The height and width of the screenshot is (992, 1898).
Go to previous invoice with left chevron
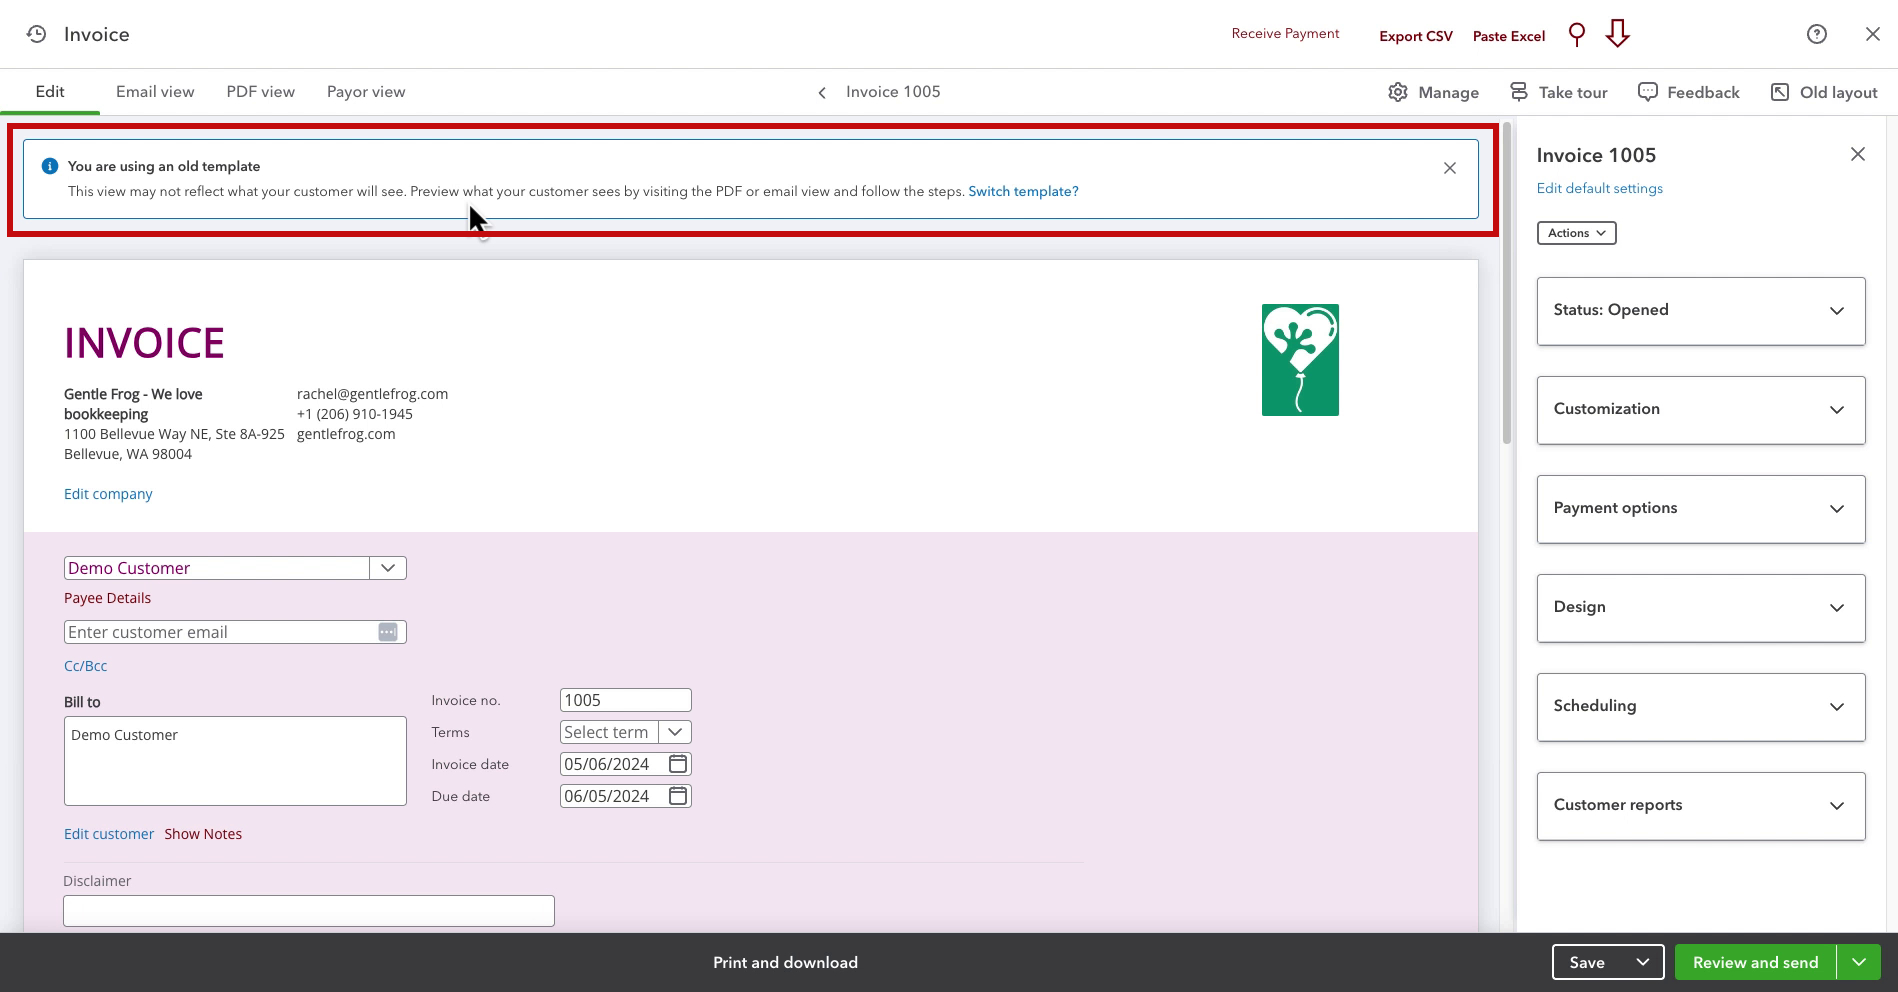click(x=822, y=93)
